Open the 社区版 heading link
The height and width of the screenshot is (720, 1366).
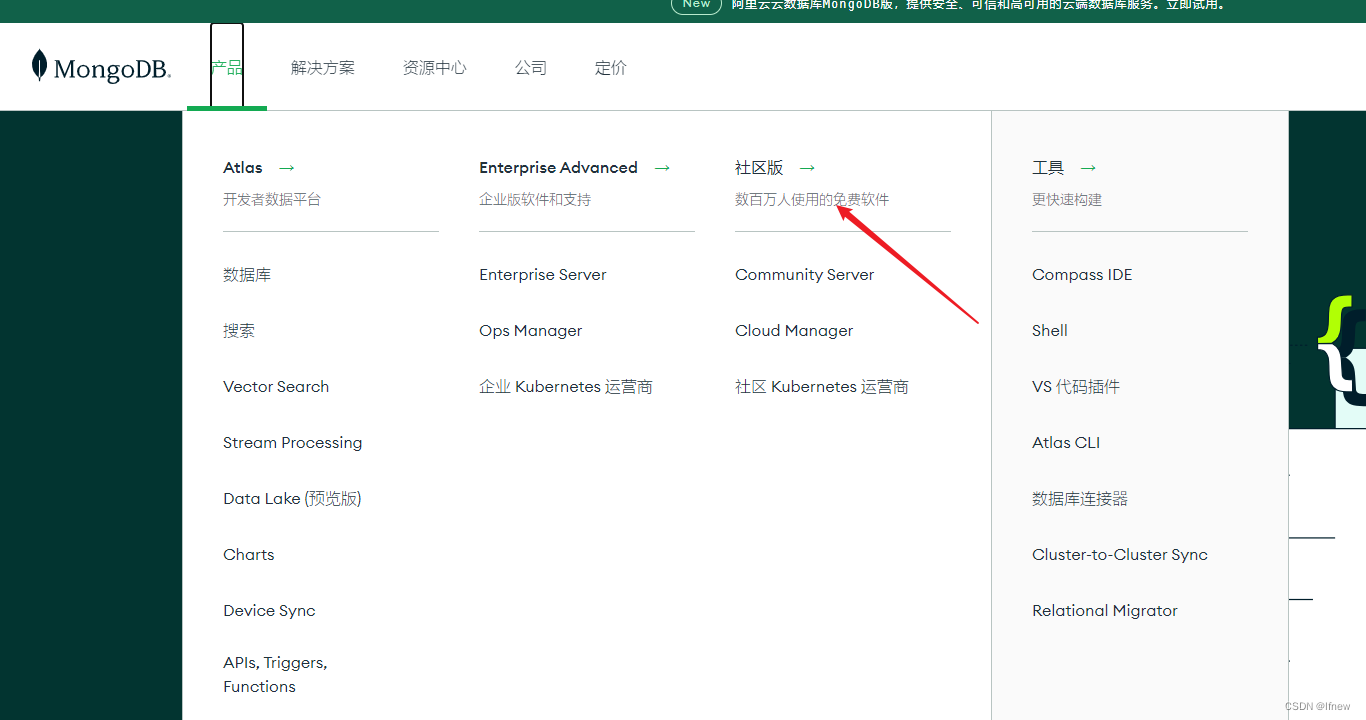(759, 168)
